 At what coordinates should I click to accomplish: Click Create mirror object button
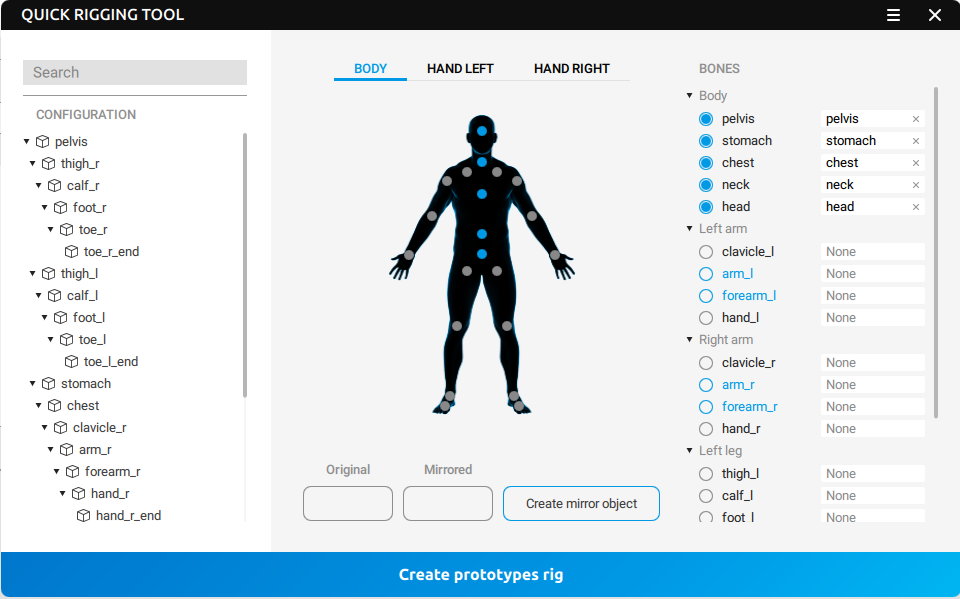click(581, 503)
